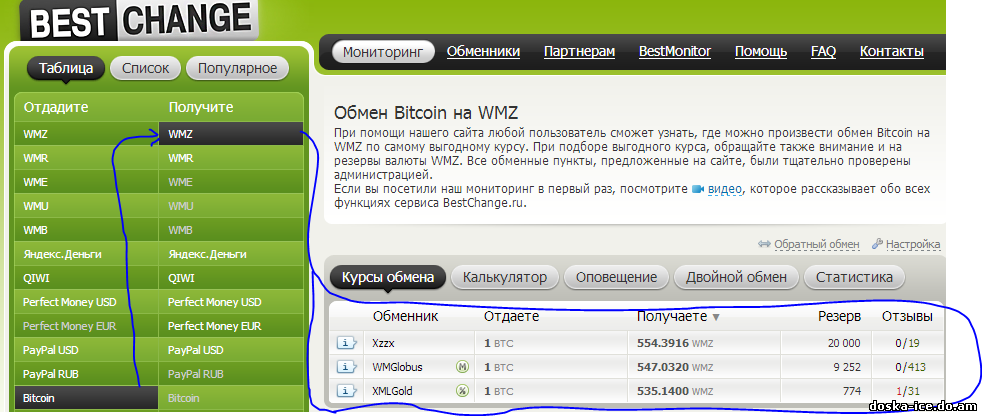Click the video camera icon before видео
The height and width of the screenshot is (416, 982).
click(698, 189)
